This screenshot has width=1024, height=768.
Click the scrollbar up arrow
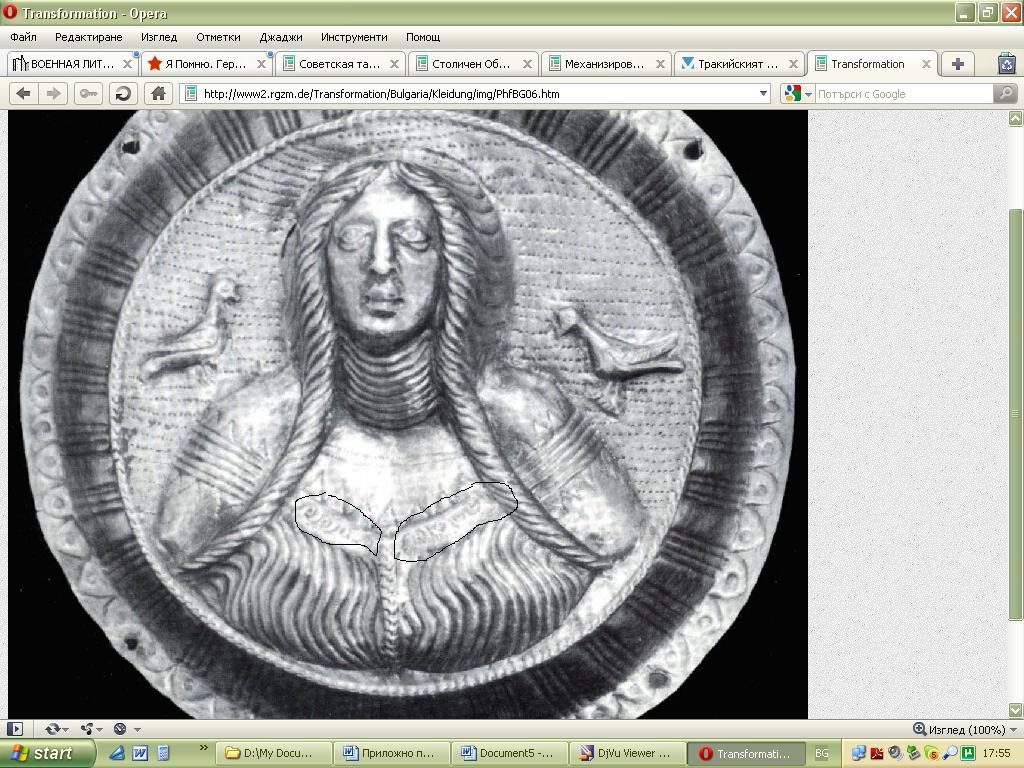click(x=1015, y=118)
